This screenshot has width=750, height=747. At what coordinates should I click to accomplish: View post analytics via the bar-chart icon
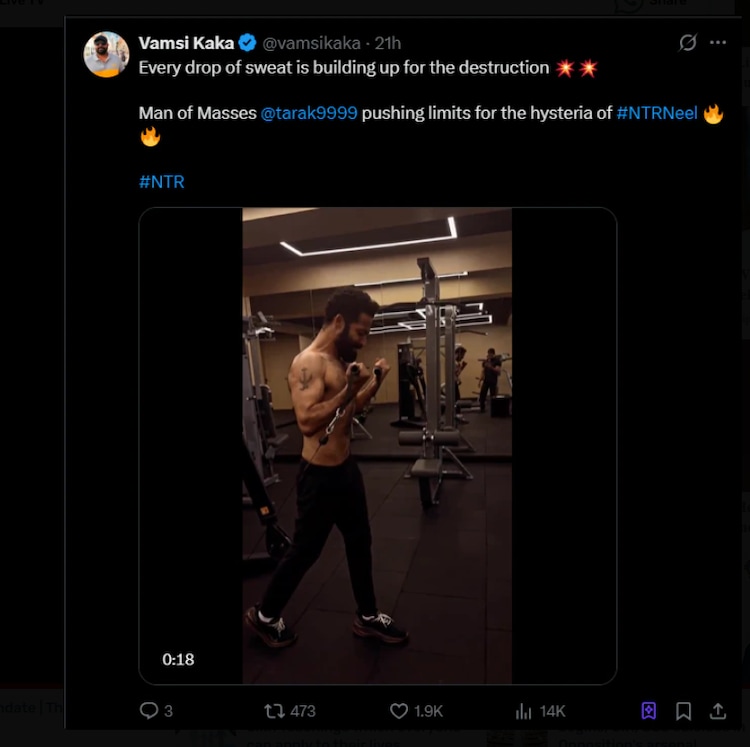[524, 711]
